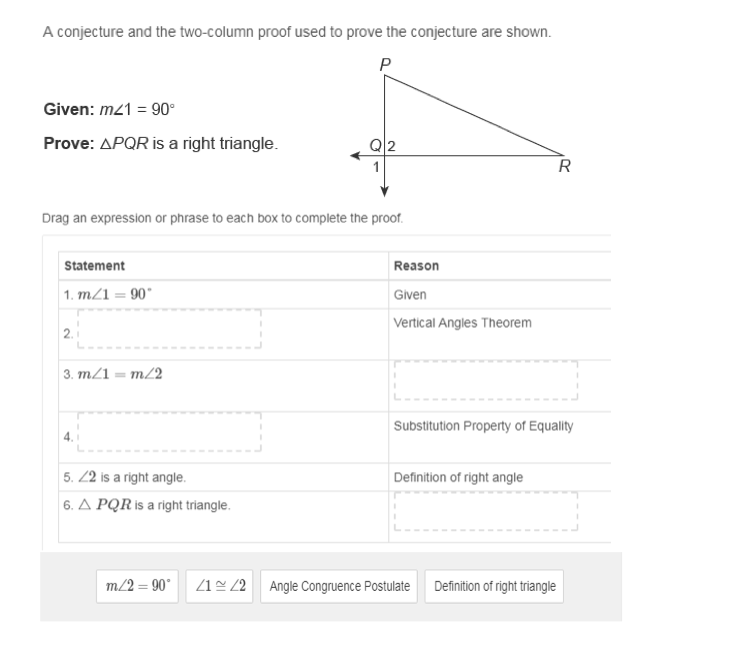
Task: Click the Statement column header
Action: coord(94,266)
